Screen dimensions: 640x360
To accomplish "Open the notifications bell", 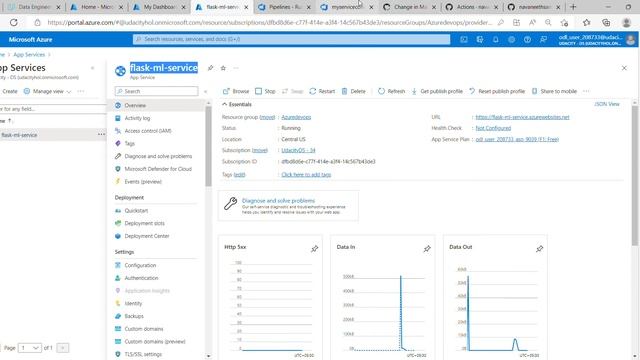I will [x=496, y=40].
